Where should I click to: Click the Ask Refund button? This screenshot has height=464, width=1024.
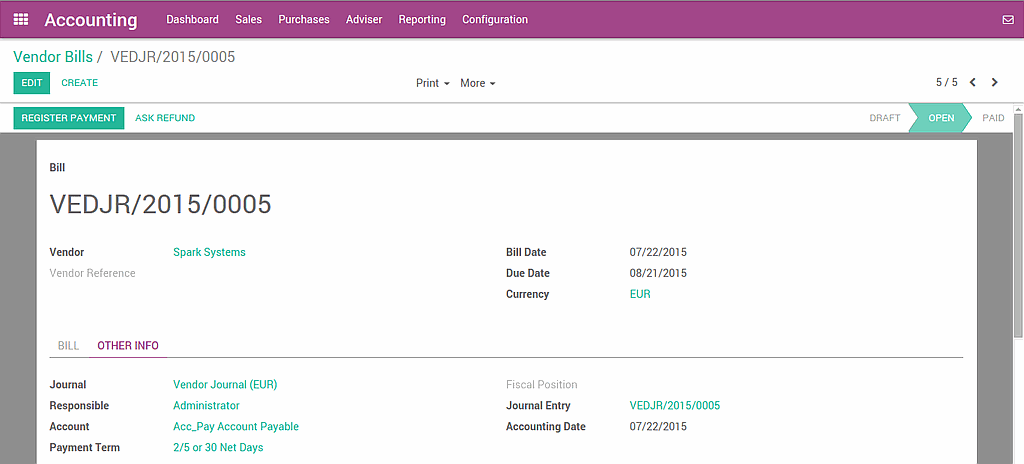click(x=165, y=118)
